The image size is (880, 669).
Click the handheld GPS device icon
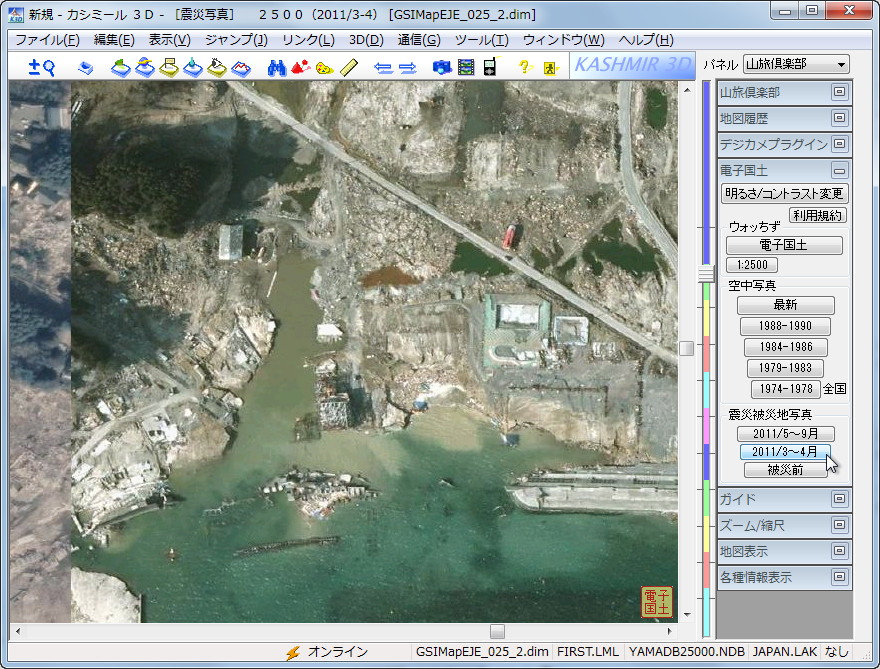point(489,66)
